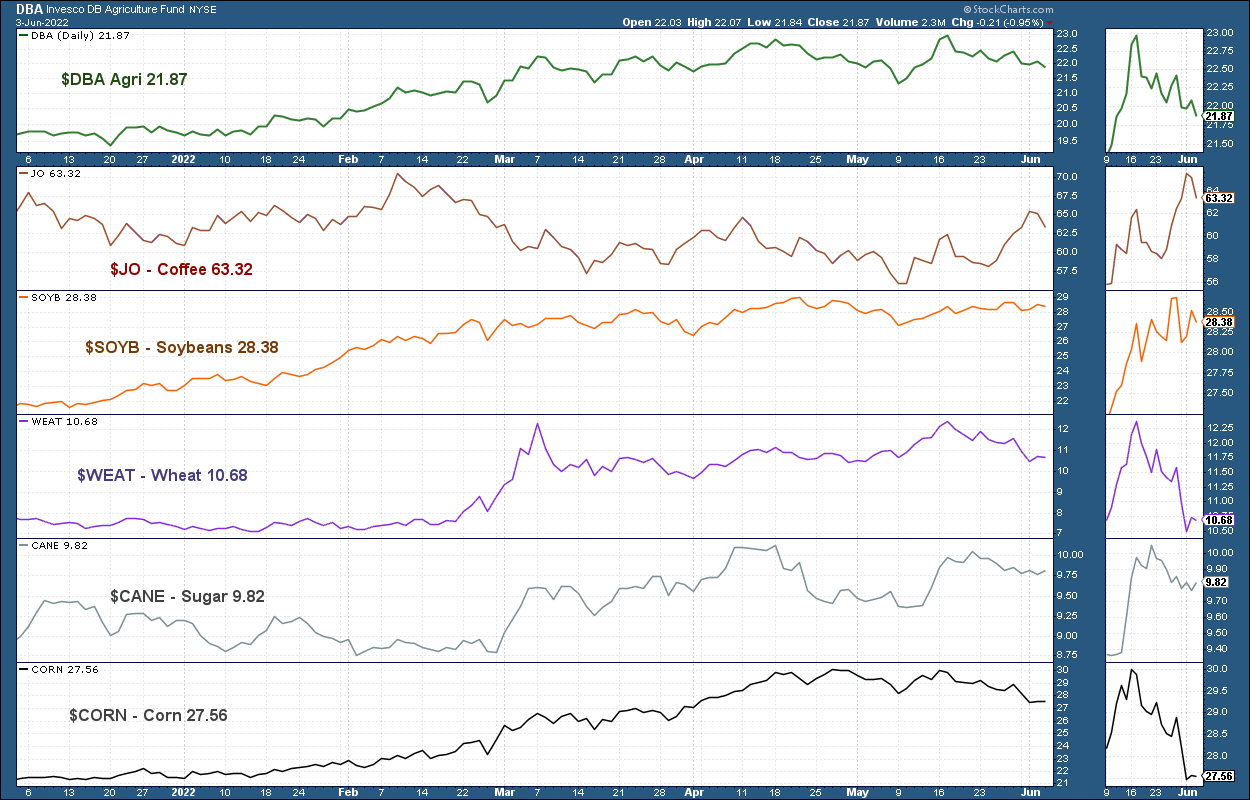This screenshot has height=800, width=1250.
Task: Click the 10.00 mark on sugar price axis
Action: [x=1069, y=555]
